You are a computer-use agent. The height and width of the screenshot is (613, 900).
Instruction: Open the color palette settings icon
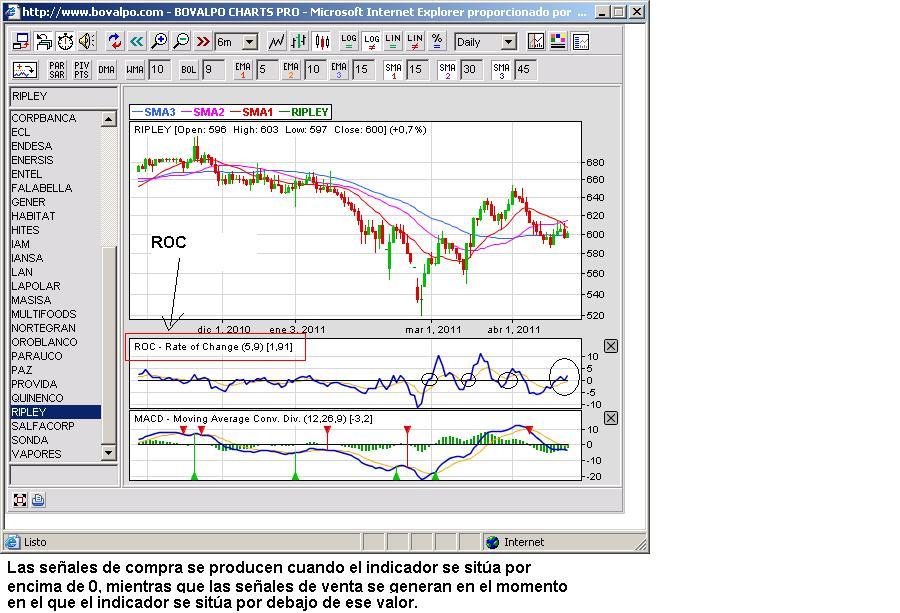558,41
